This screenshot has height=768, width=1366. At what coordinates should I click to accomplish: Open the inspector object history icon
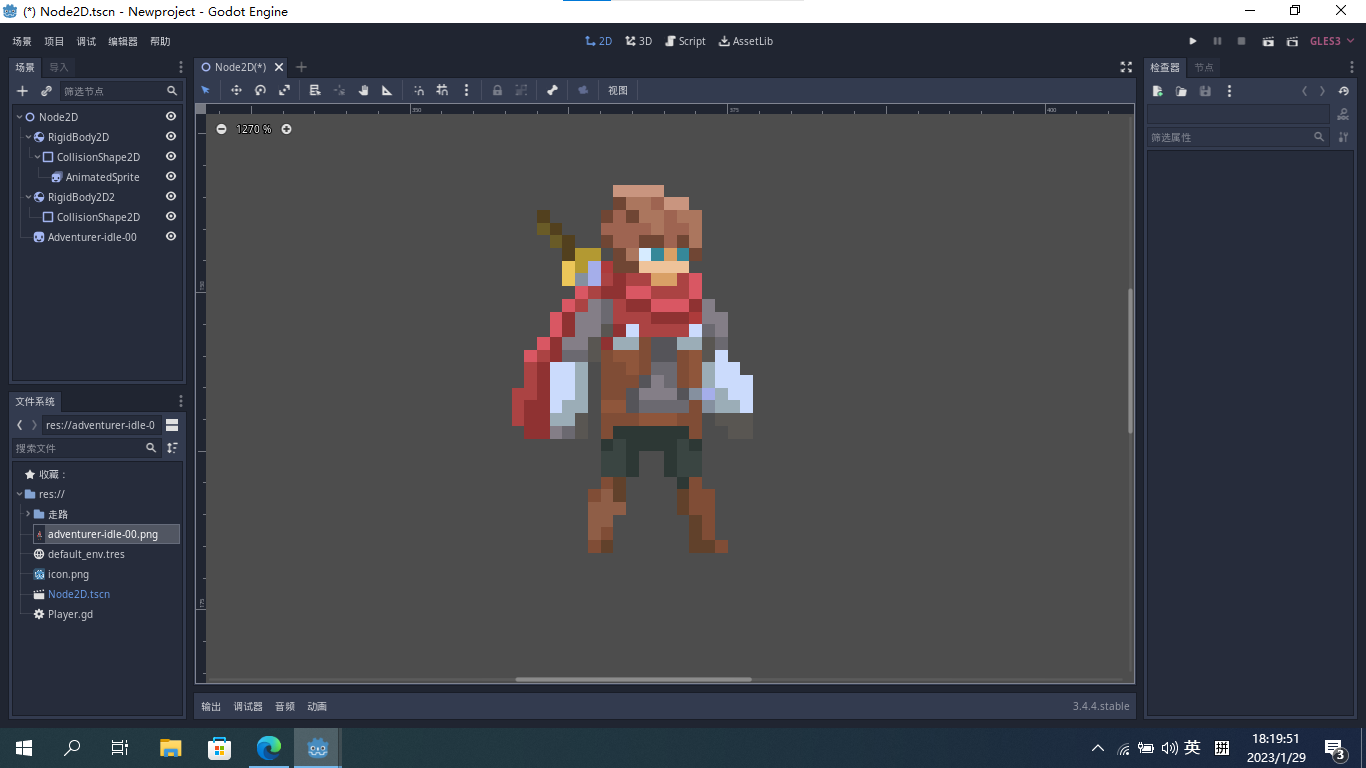tap(1344, 91)
